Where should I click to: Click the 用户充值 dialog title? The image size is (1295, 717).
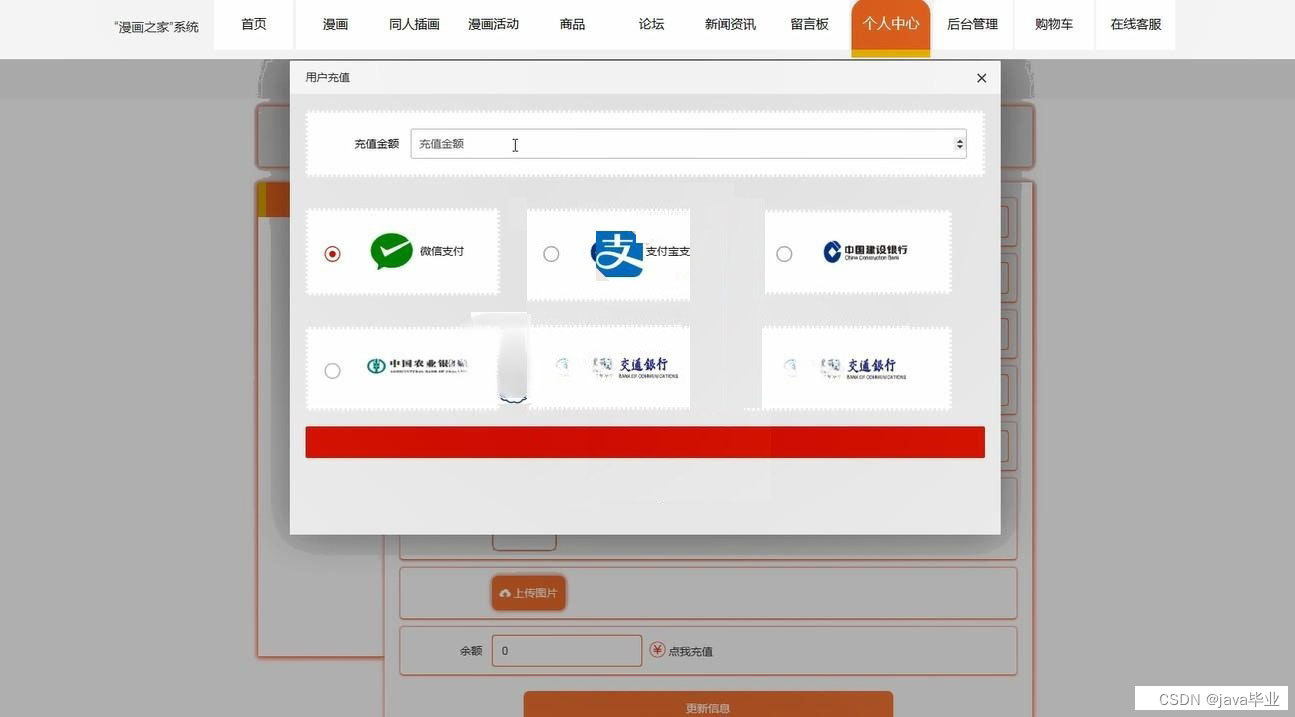coord(328,77)
